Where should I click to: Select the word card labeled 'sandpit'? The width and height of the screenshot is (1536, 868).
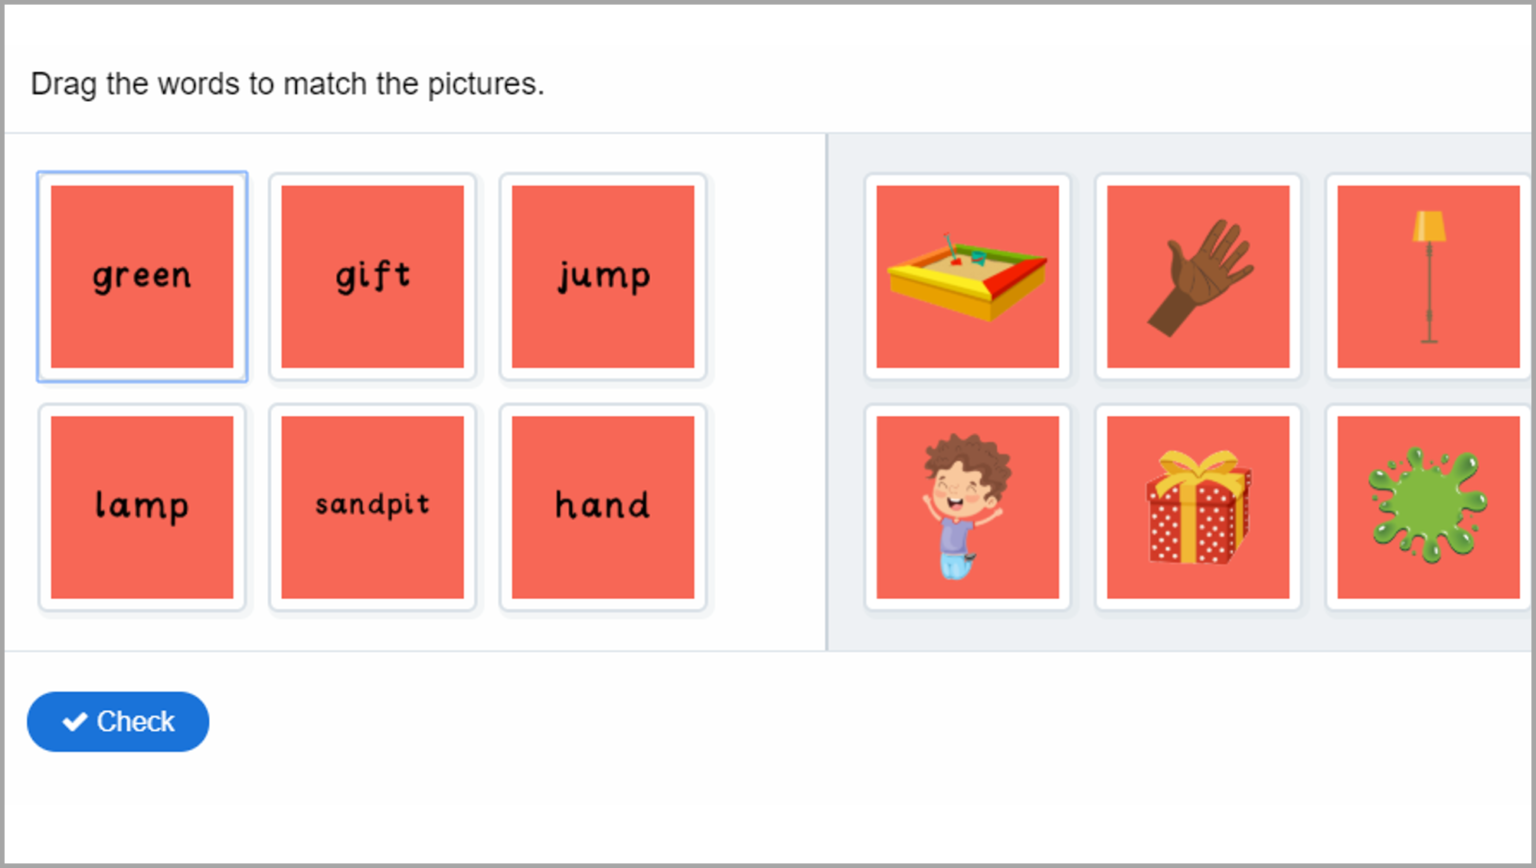(x=372, y=506)
